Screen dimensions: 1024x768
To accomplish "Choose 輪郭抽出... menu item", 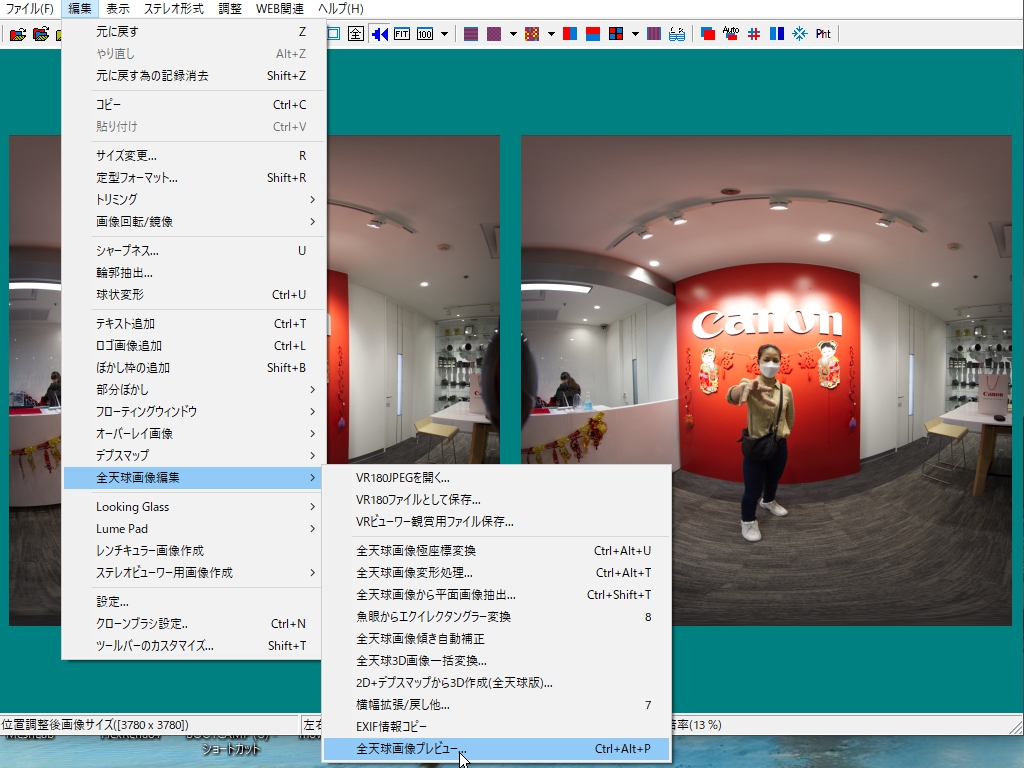I will click(x=194, y=273).
